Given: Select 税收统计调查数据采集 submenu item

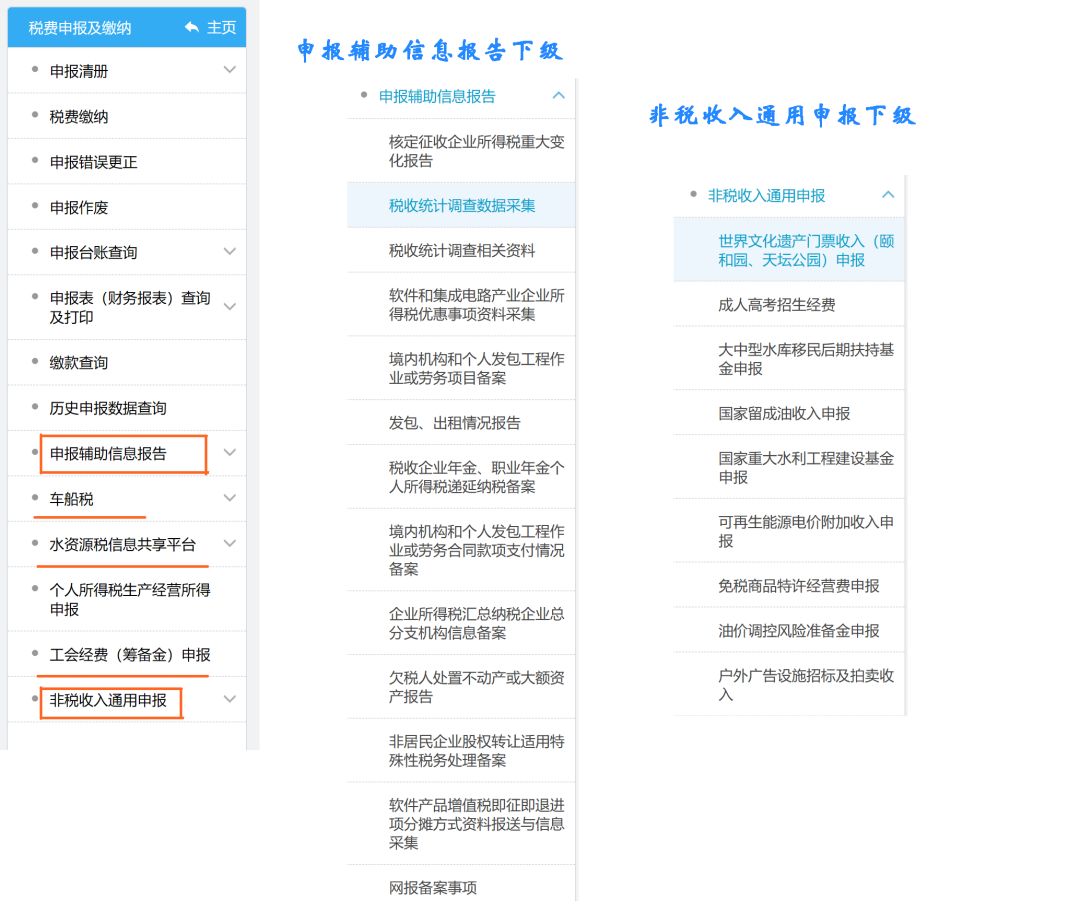Looking at the screenshot, I should 461,205.
